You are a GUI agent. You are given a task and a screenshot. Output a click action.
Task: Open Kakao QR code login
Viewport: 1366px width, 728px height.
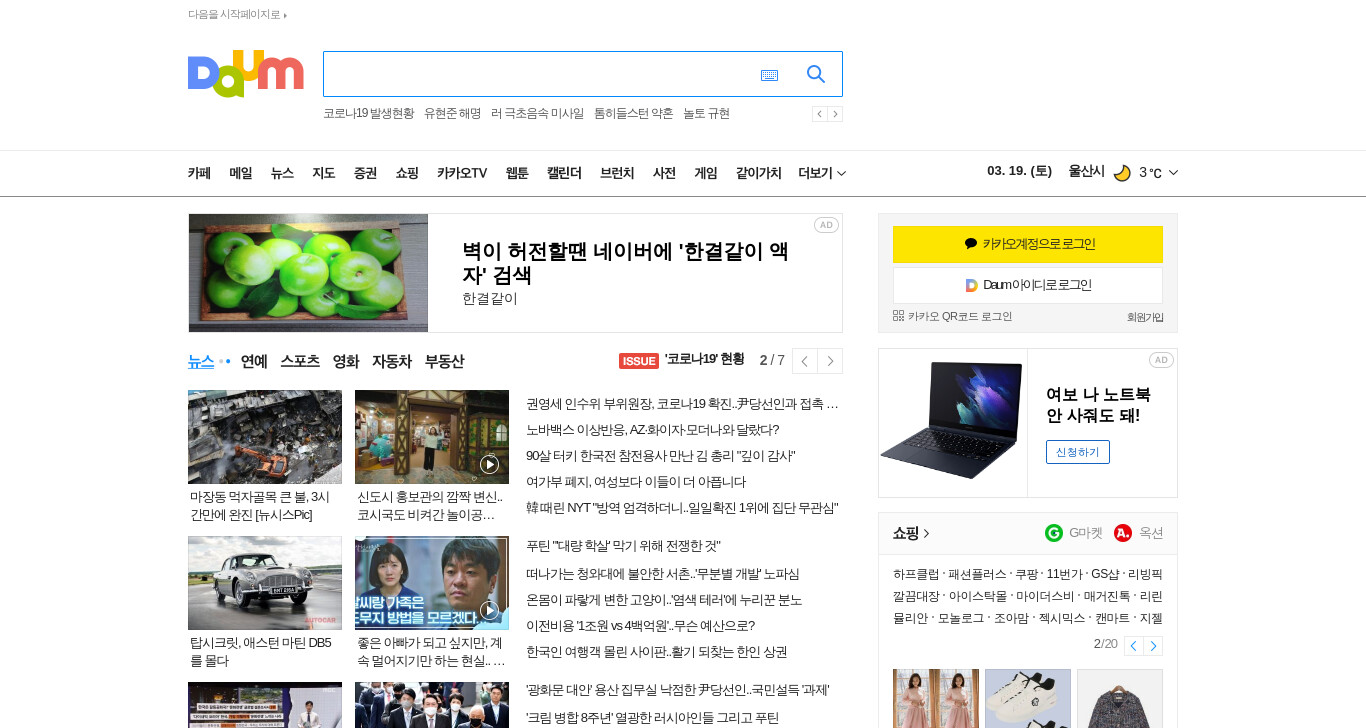pos(953,316)
